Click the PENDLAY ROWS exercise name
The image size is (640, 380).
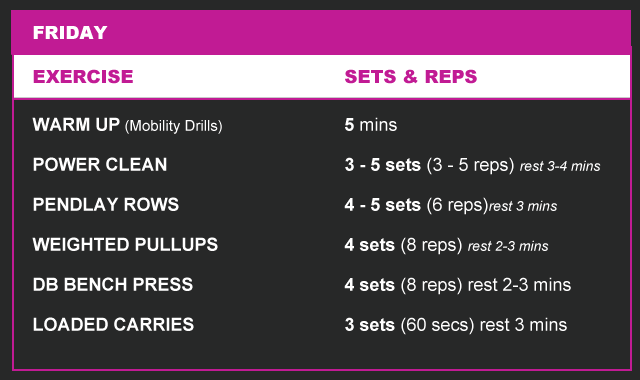point(106,204)
